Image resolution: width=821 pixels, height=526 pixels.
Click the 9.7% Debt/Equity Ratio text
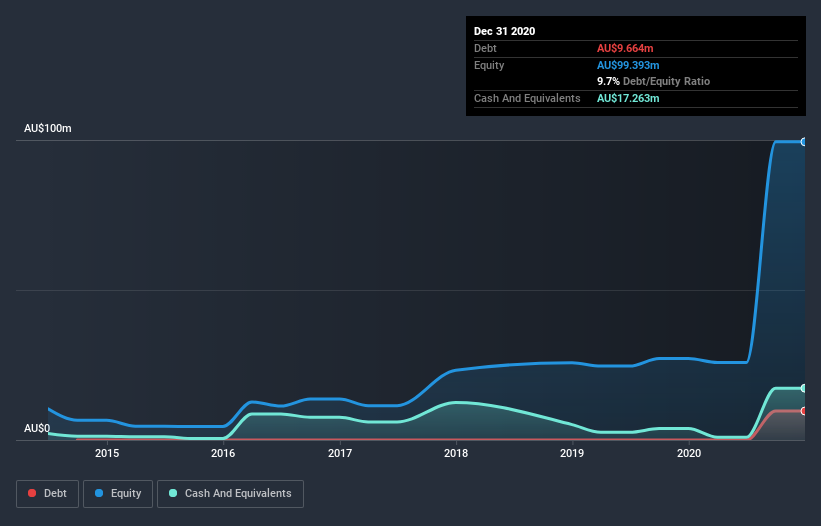click(x=653, y=82)
